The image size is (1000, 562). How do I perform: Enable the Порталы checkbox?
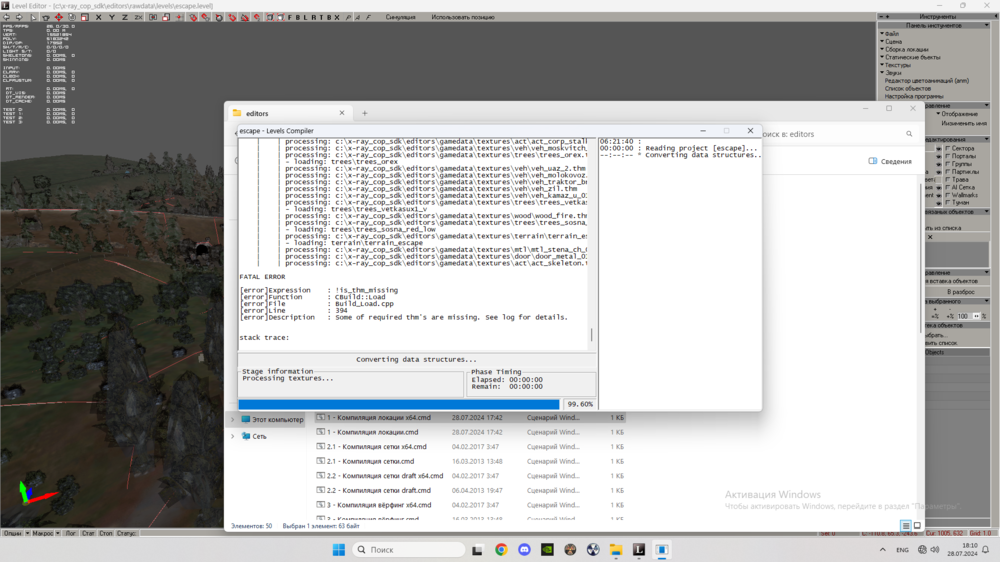[947, 156]
